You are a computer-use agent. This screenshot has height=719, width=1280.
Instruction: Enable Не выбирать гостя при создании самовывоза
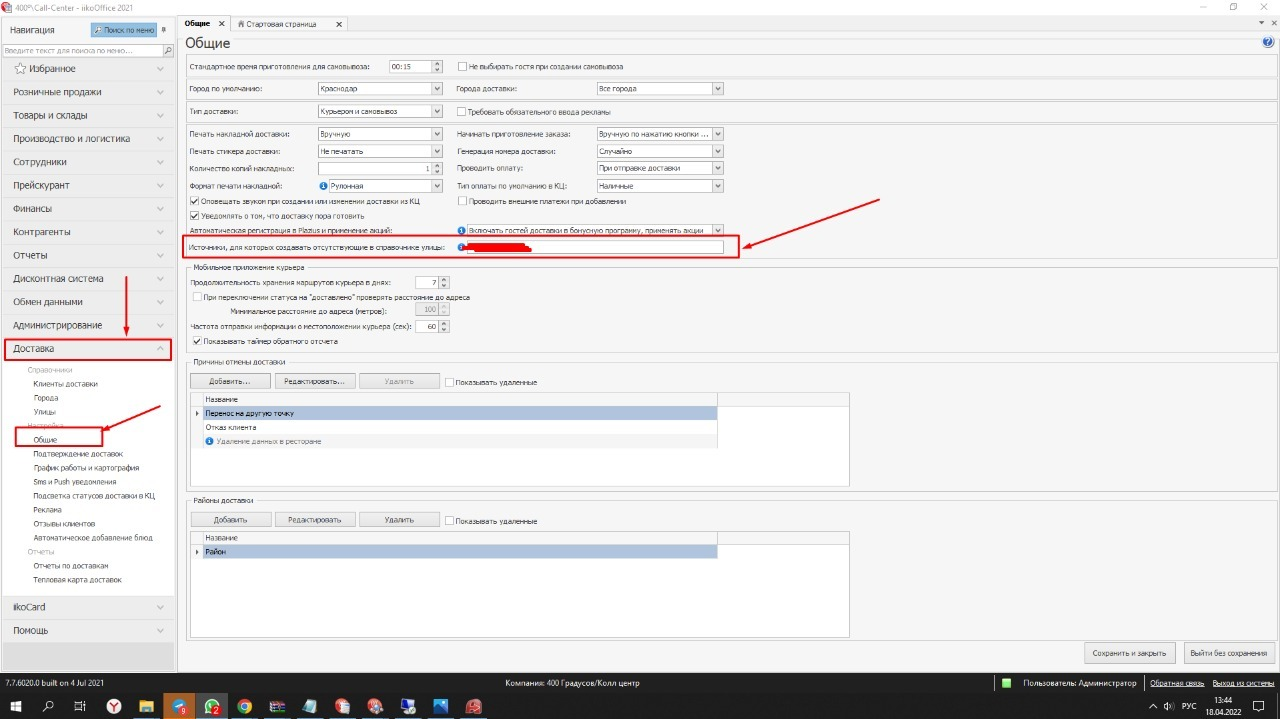(x=463, y=67)
